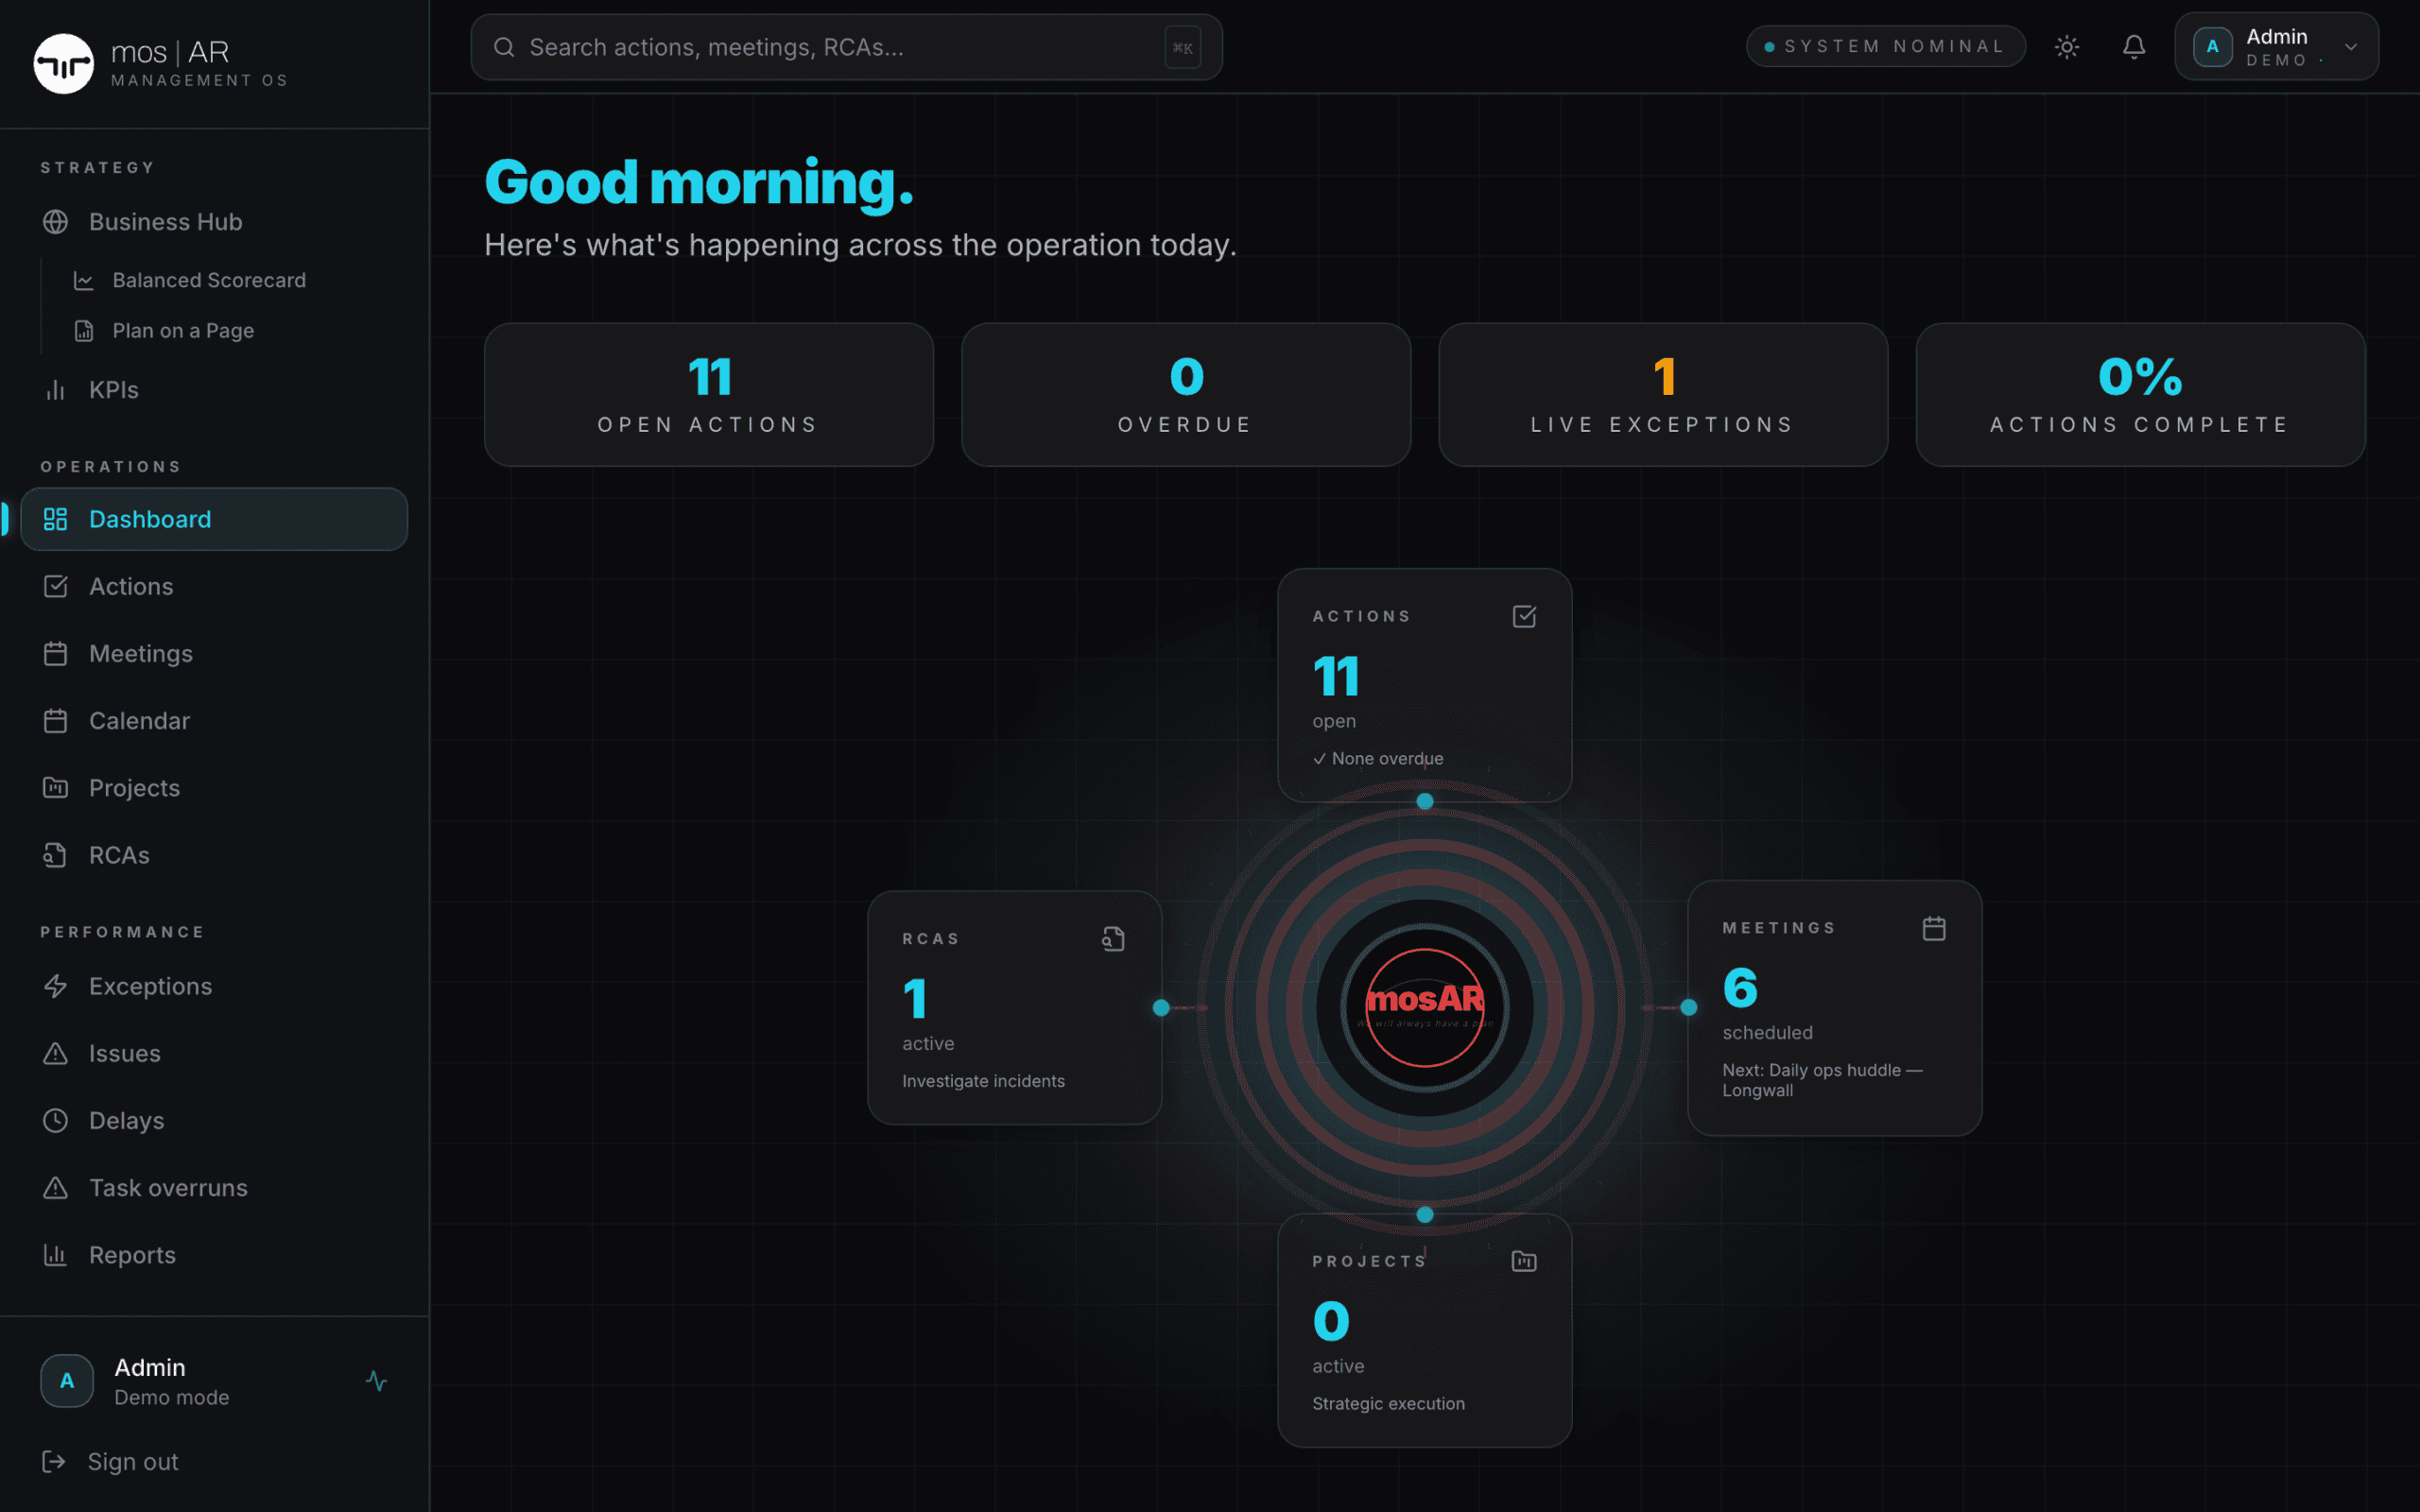The width and height of the screenshot is (2420, 1512).
Task: Expand the Admin account dropdown chevron
Action: coord(2351,47)
